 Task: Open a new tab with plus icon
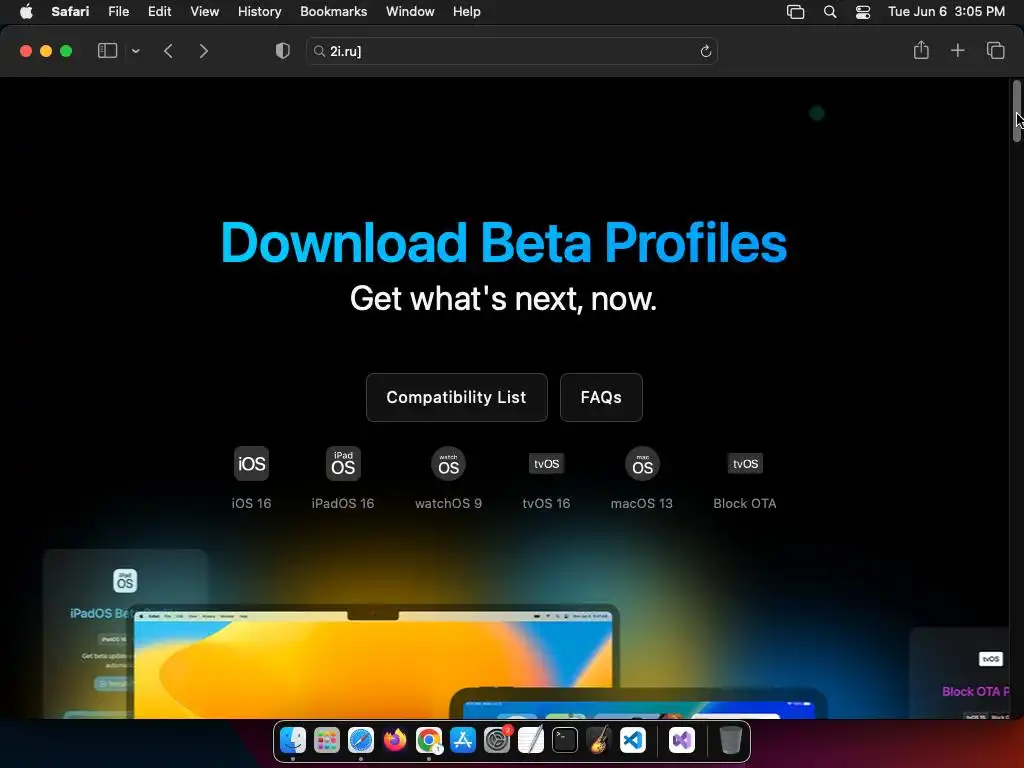point(957,50)
